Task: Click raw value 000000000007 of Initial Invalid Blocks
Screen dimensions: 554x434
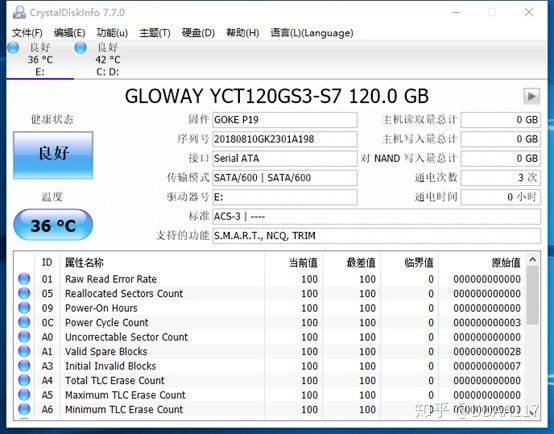Action: click(x=487, y=366)
